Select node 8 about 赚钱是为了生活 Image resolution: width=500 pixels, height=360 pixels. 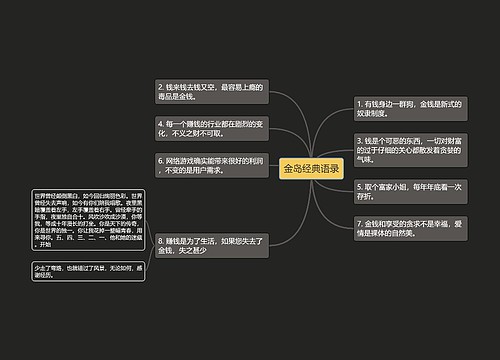point(212,245)
